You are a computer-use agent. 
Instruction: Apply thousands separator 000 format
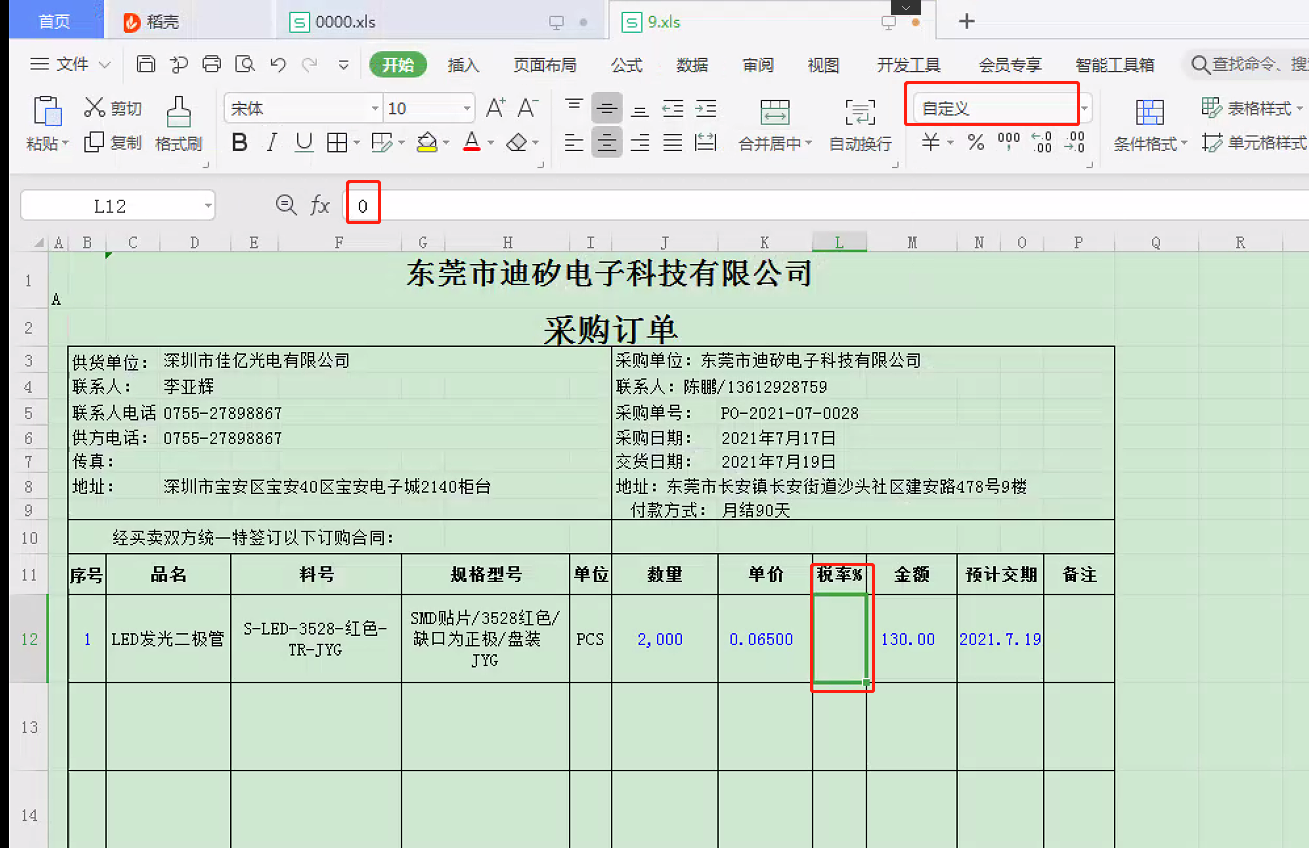point(1009,143)
